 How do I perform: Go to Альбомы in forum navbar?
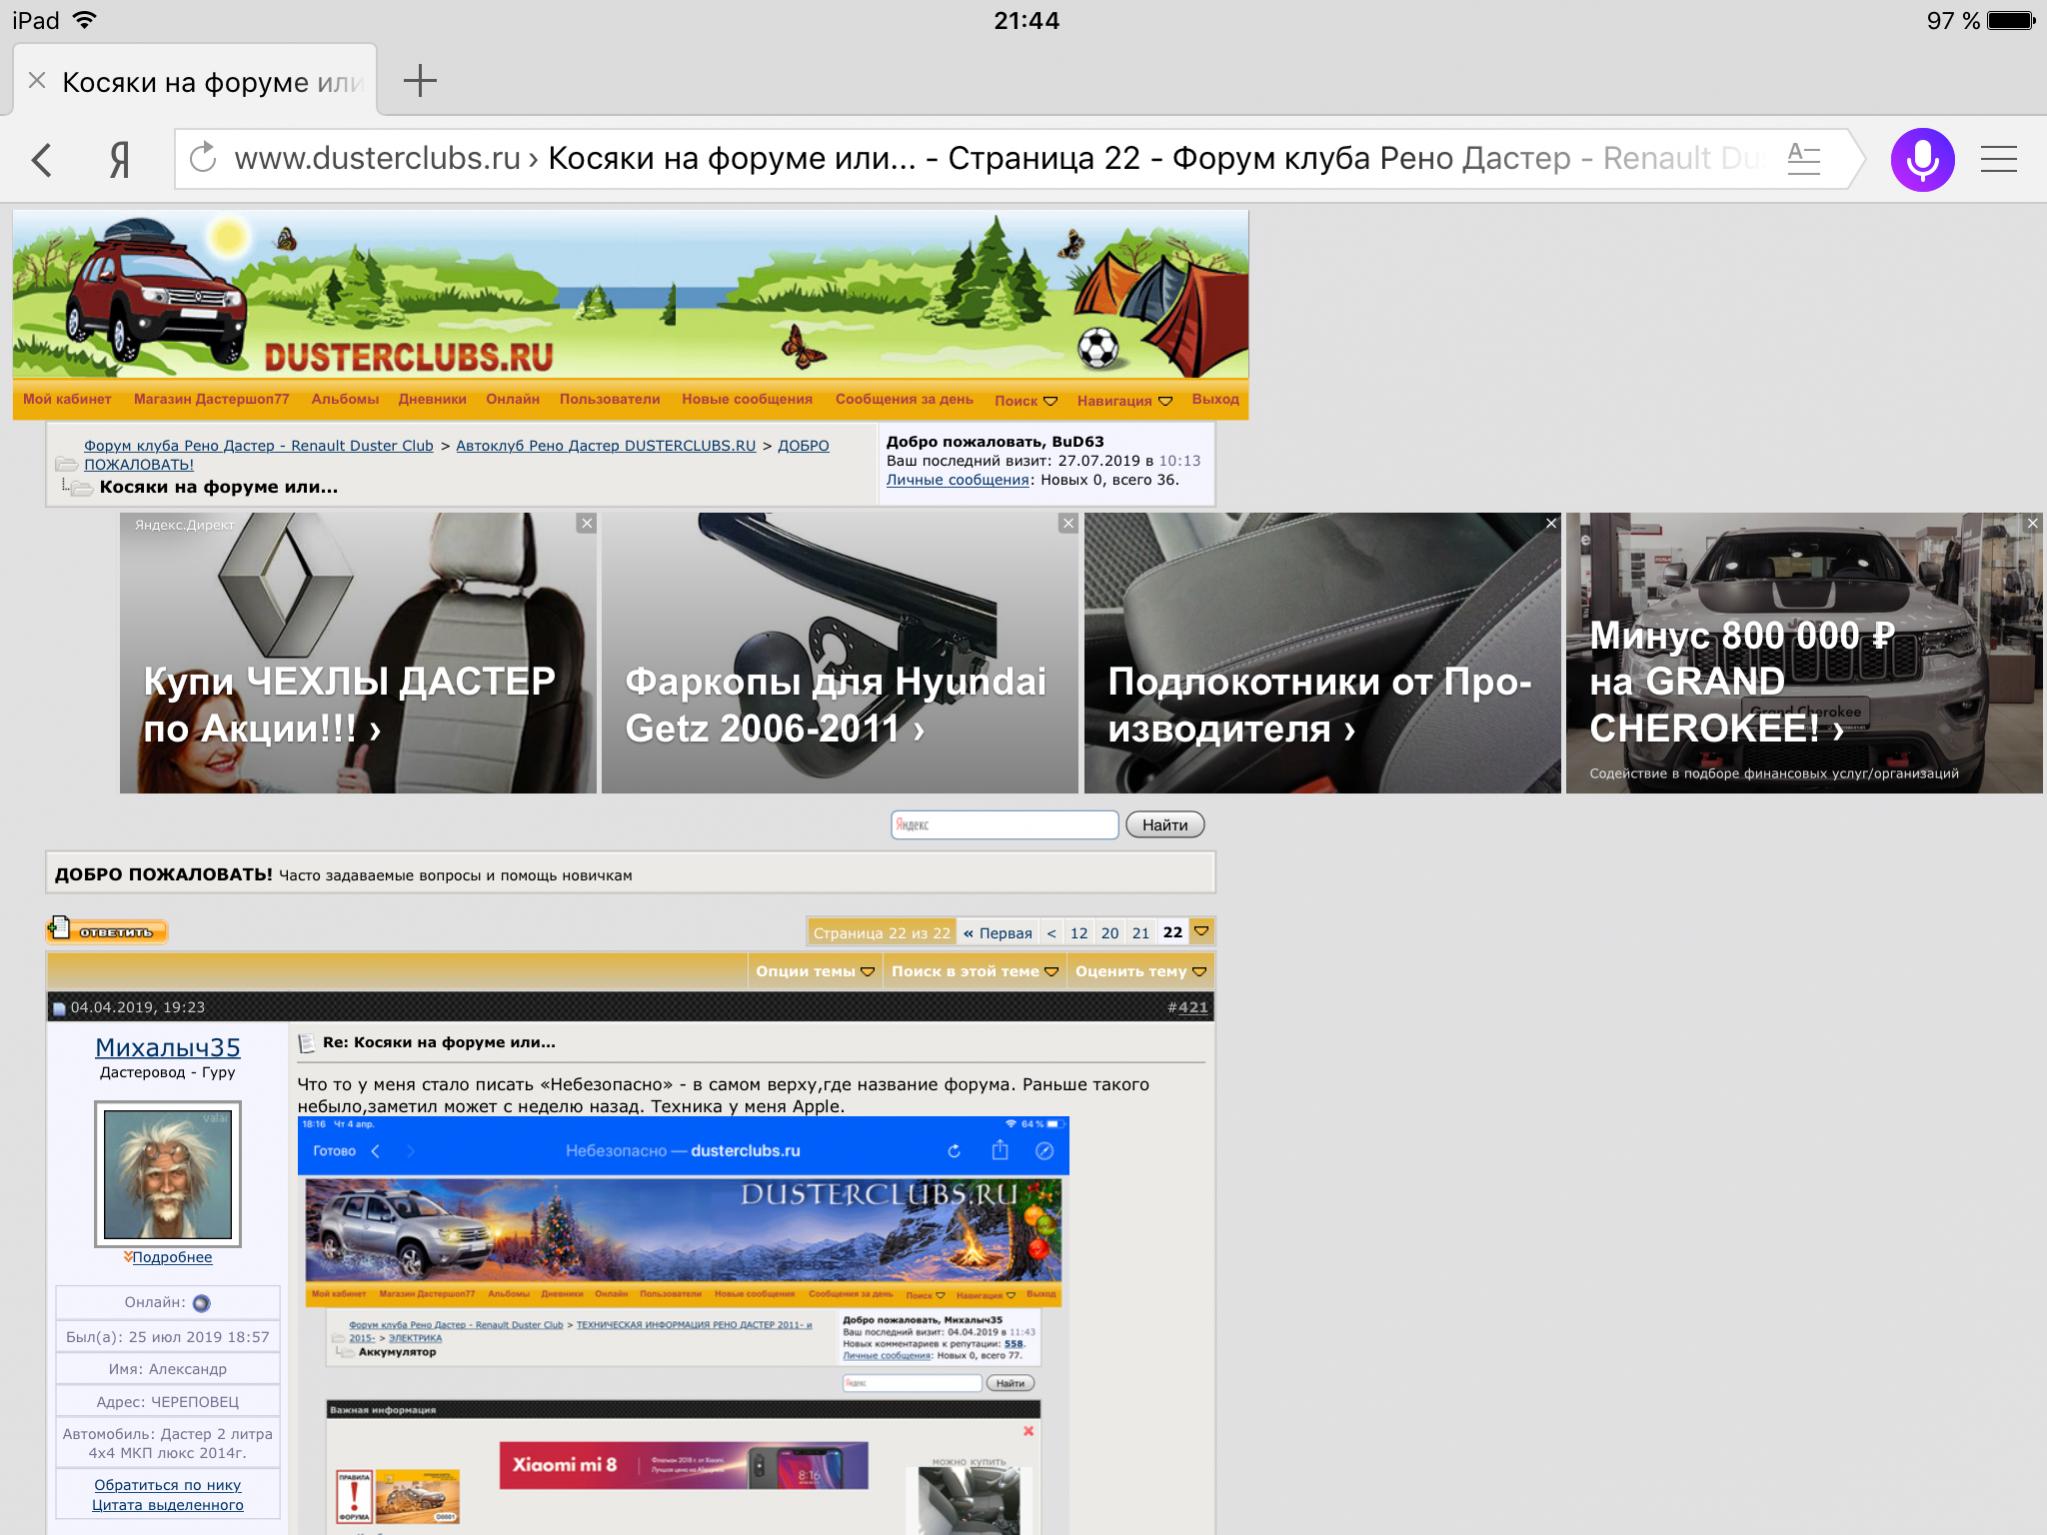[x=345, y=399]
